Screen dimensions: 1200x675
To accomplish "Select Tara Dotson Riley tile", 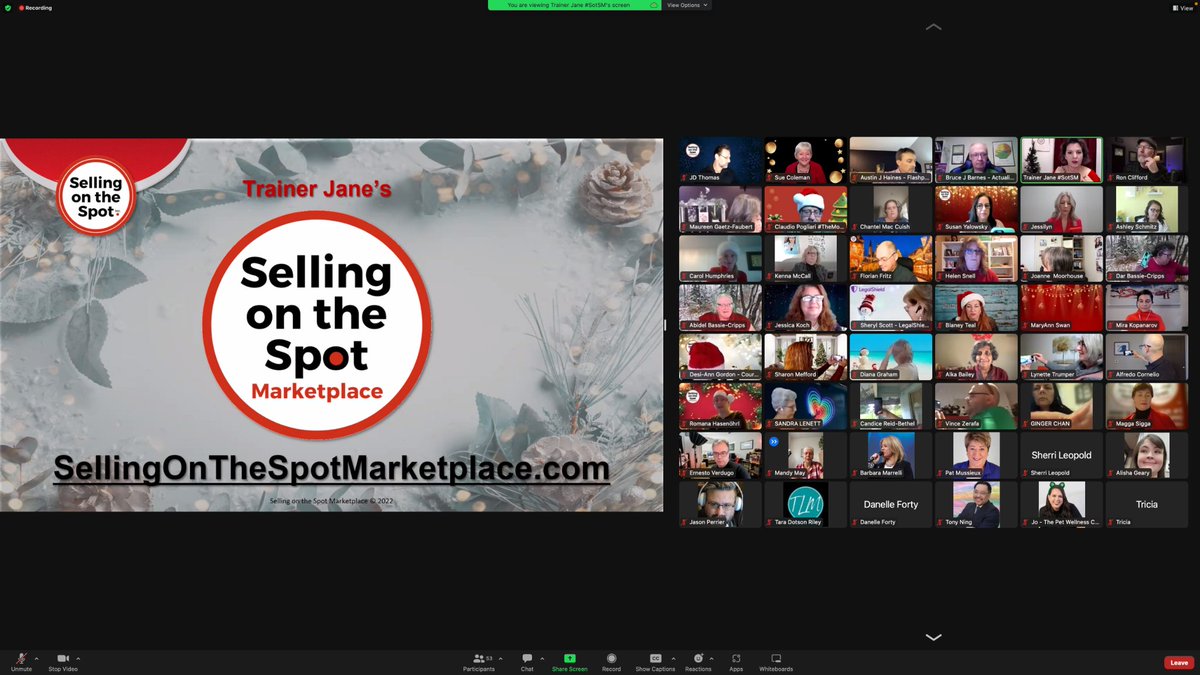I will click(x=806, y=505).
